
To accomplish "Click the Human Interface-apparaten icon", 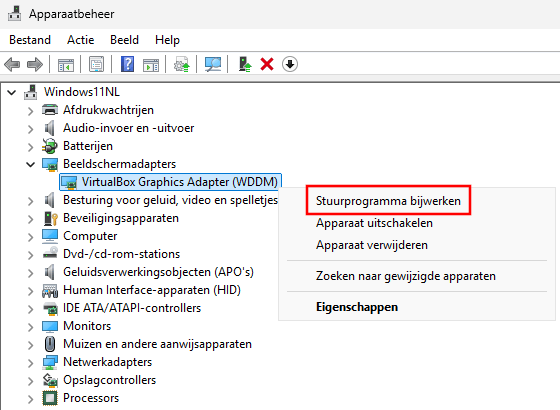I will [50, 290].
